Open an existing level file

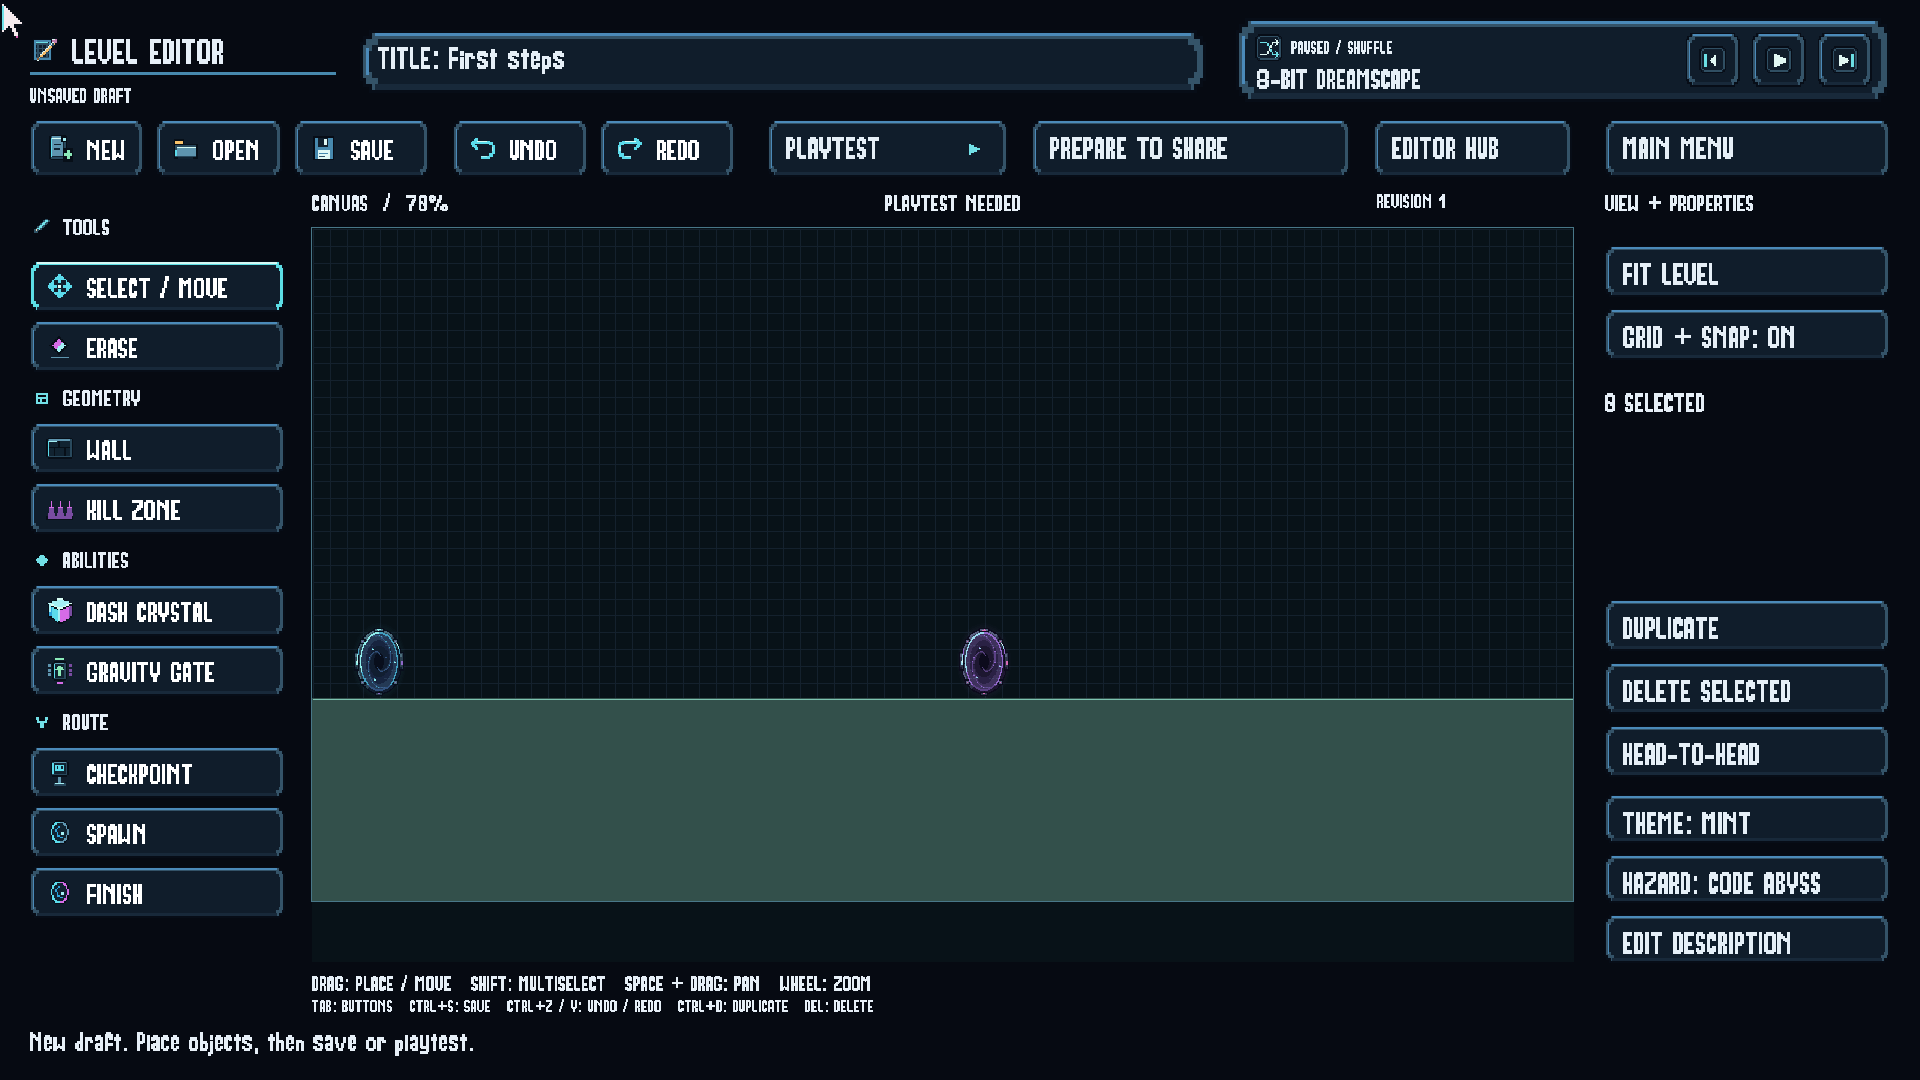218,149
